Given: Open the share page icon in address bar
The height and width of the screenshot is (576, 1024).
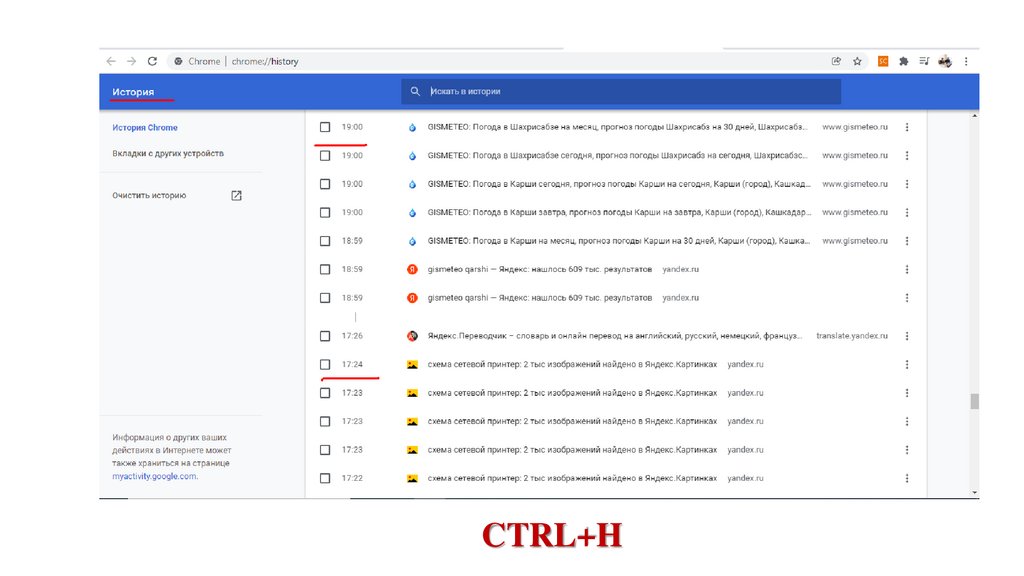Looking at the screenshot, I should tap(836, 61).
